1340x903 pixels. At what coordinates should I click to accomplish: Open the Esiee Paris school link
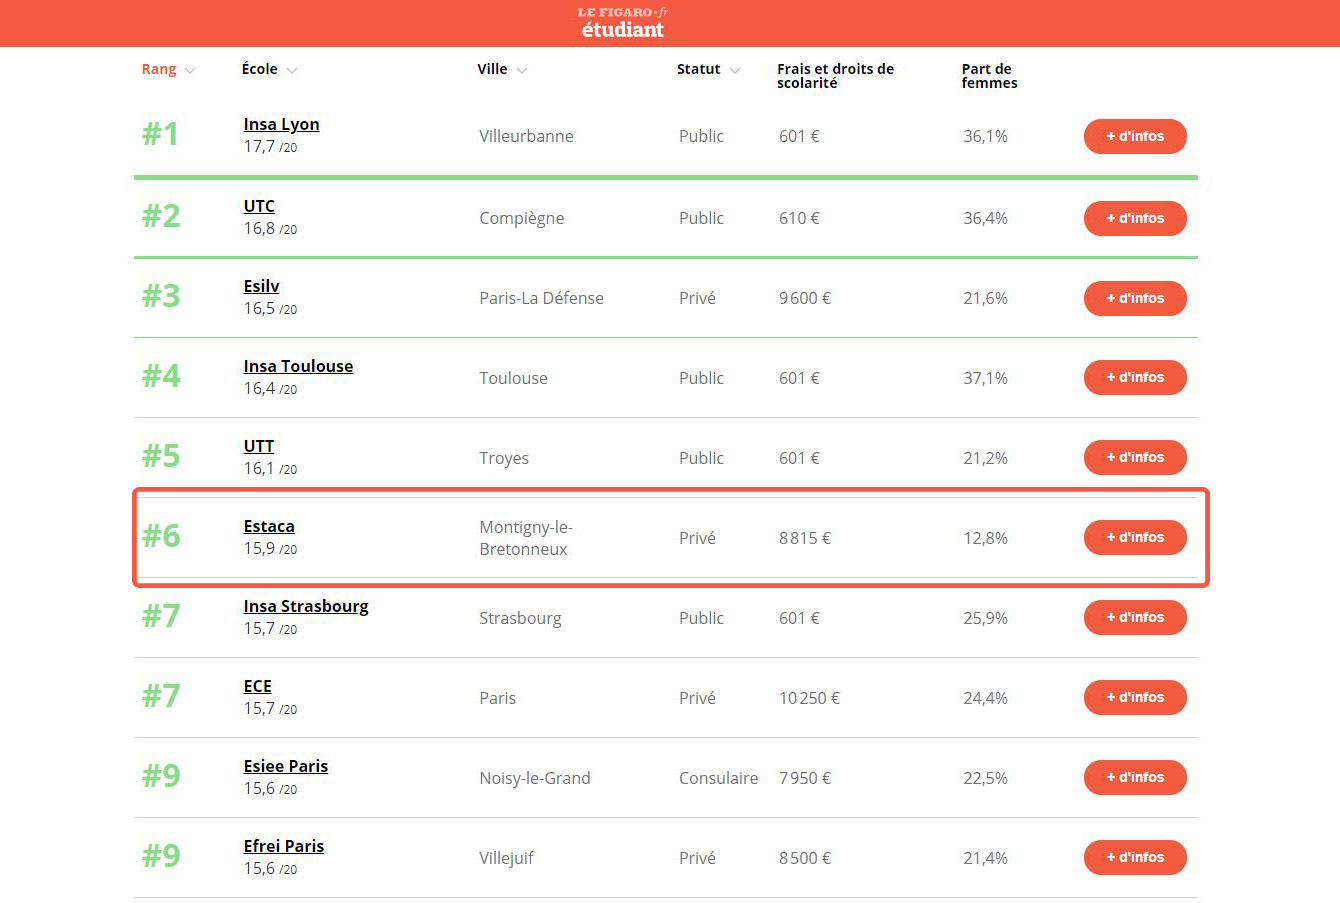click(x=286, y=766)
